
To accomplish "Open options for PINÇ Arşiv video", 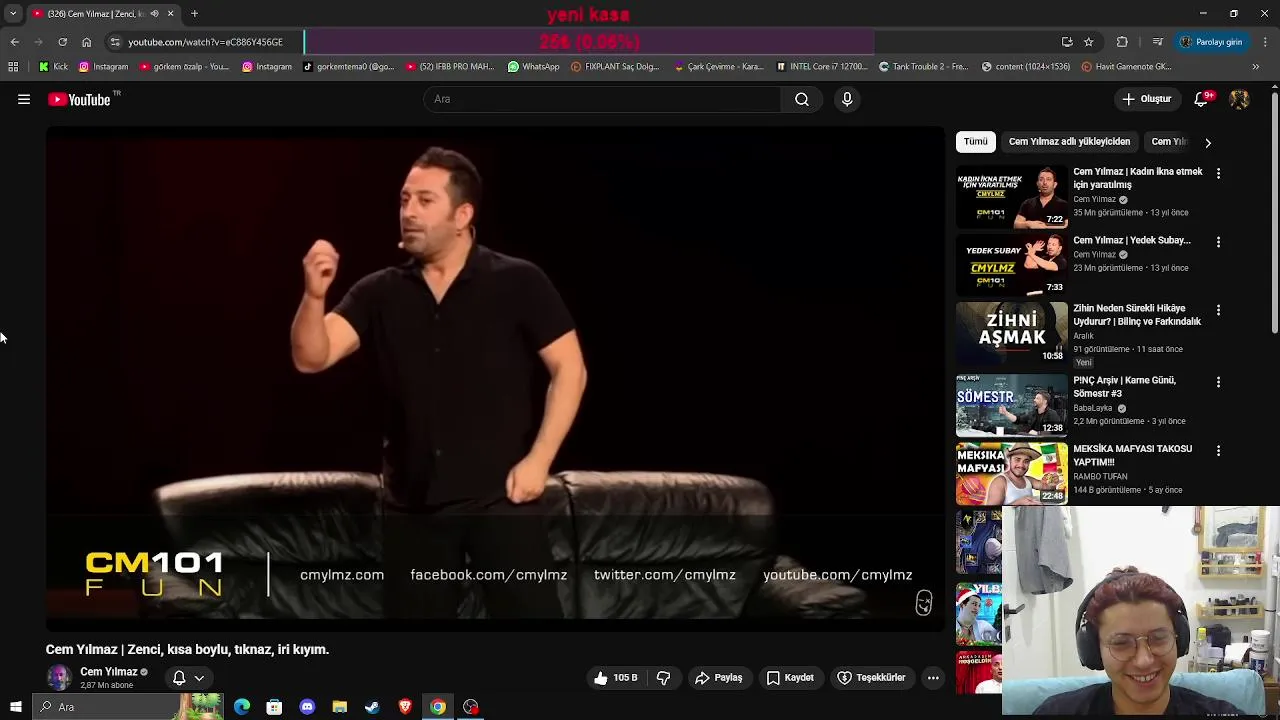I will coord(1218,382).
